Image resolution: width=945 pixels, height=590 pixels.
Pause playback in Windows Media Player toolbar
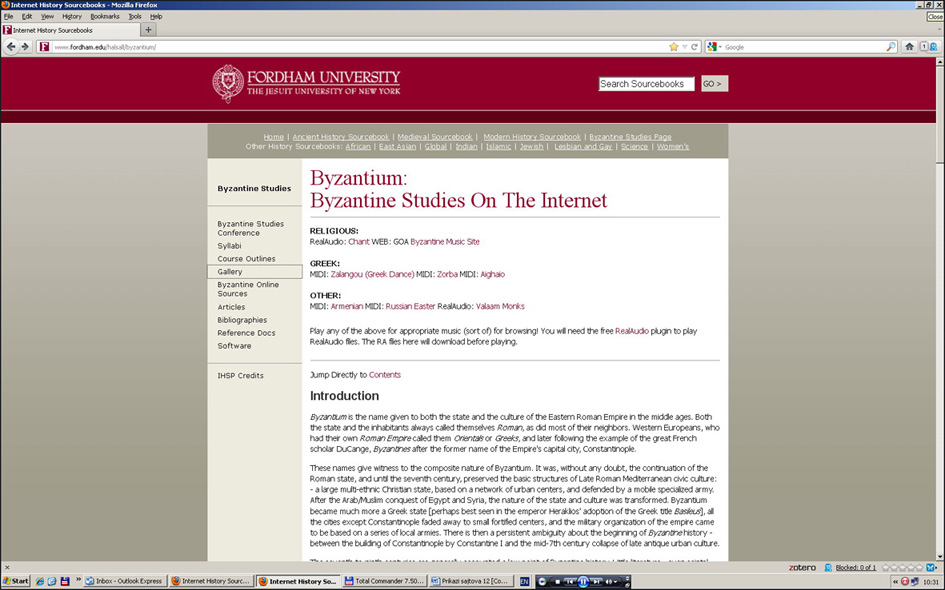pyautogui.click(x=582, y=581)
